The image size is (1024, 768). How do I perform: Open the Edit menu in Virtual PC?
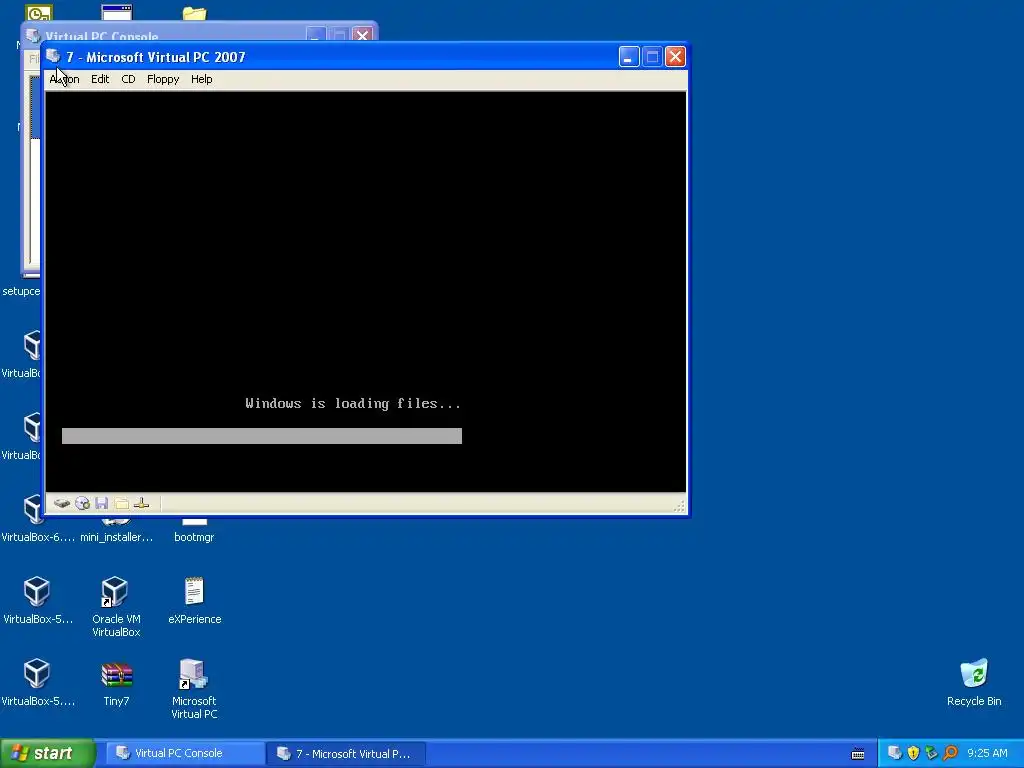click(x=100, y=79)
